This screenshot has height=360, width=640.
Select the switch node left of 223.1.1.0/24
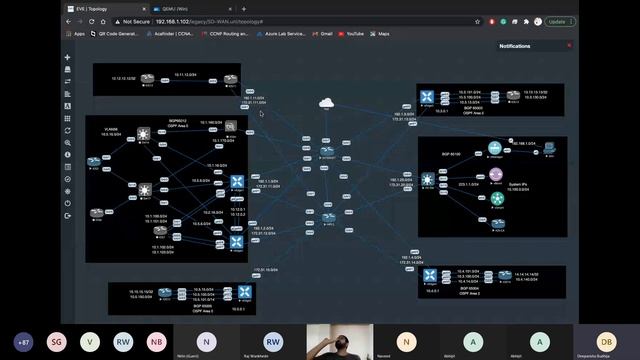click(428, 180)
